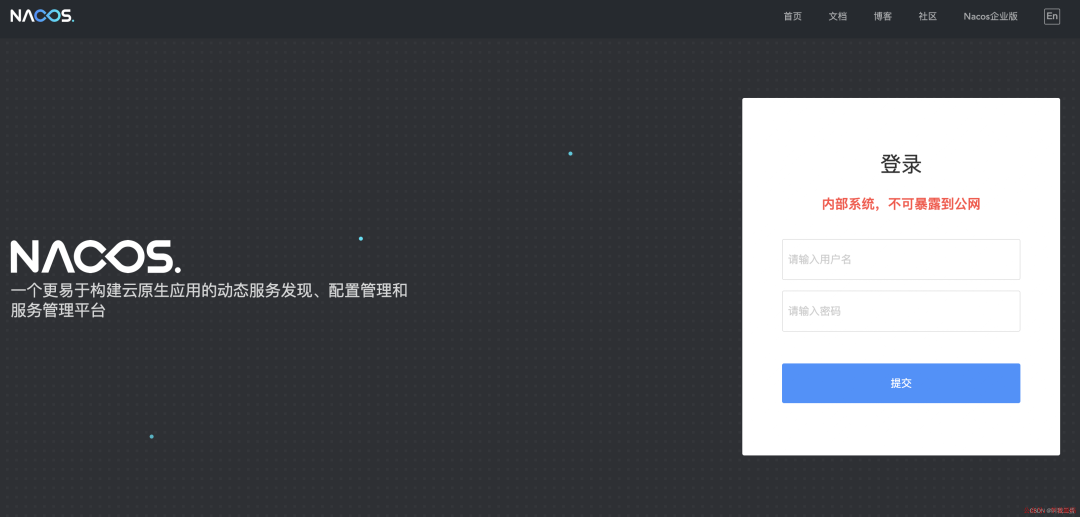Go to the 博客 page
The width and height of the screenshot is (1080, 517).
click(x=882, y=17)
